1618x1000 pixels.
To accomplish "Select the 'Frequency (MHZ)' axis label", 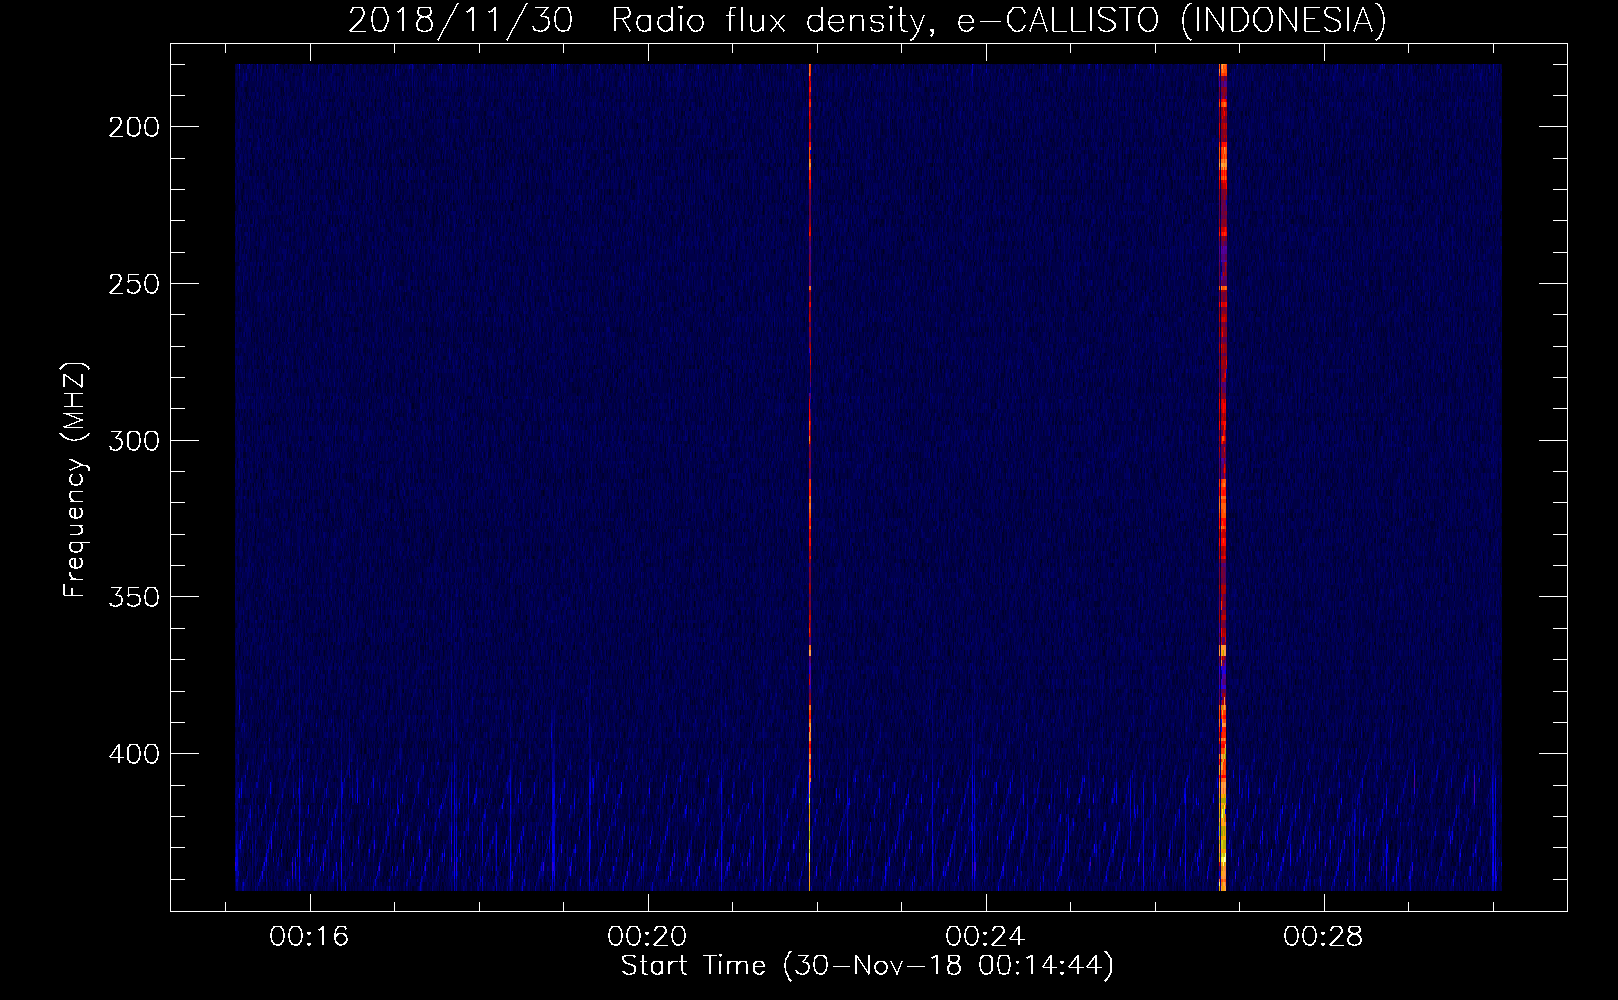I will coord(75,480).
